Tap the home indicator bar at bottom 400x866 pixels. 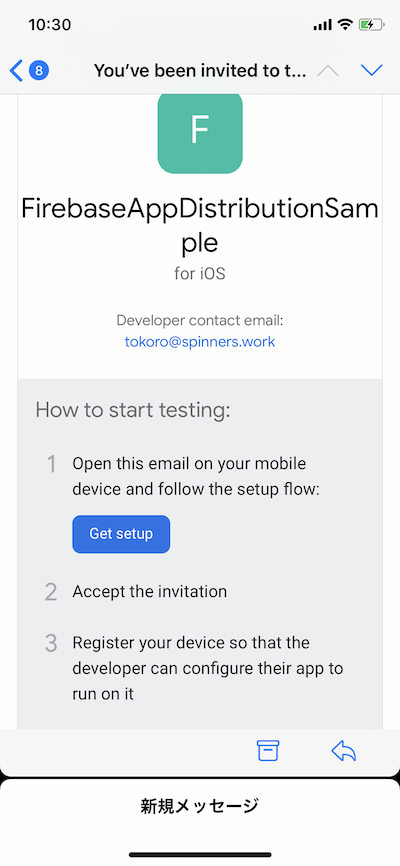click(200, 854)
